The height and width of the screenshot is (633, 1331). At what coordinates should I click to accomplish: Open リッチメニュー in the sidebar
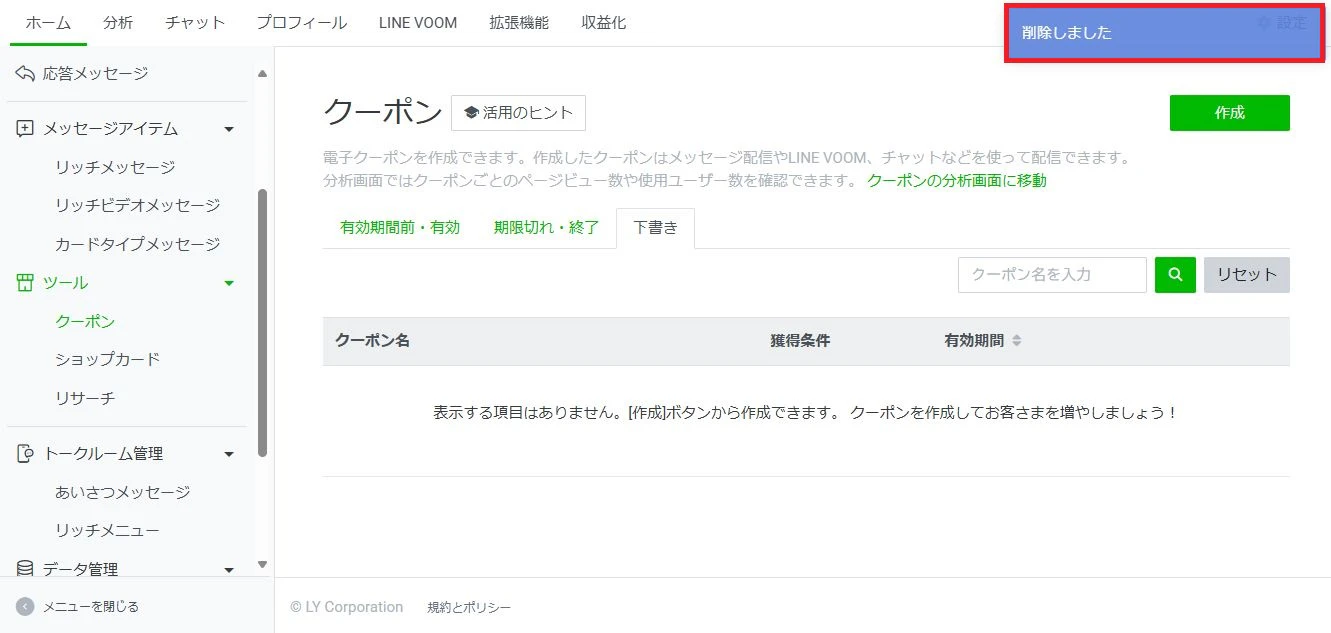[x=108, y=530]
